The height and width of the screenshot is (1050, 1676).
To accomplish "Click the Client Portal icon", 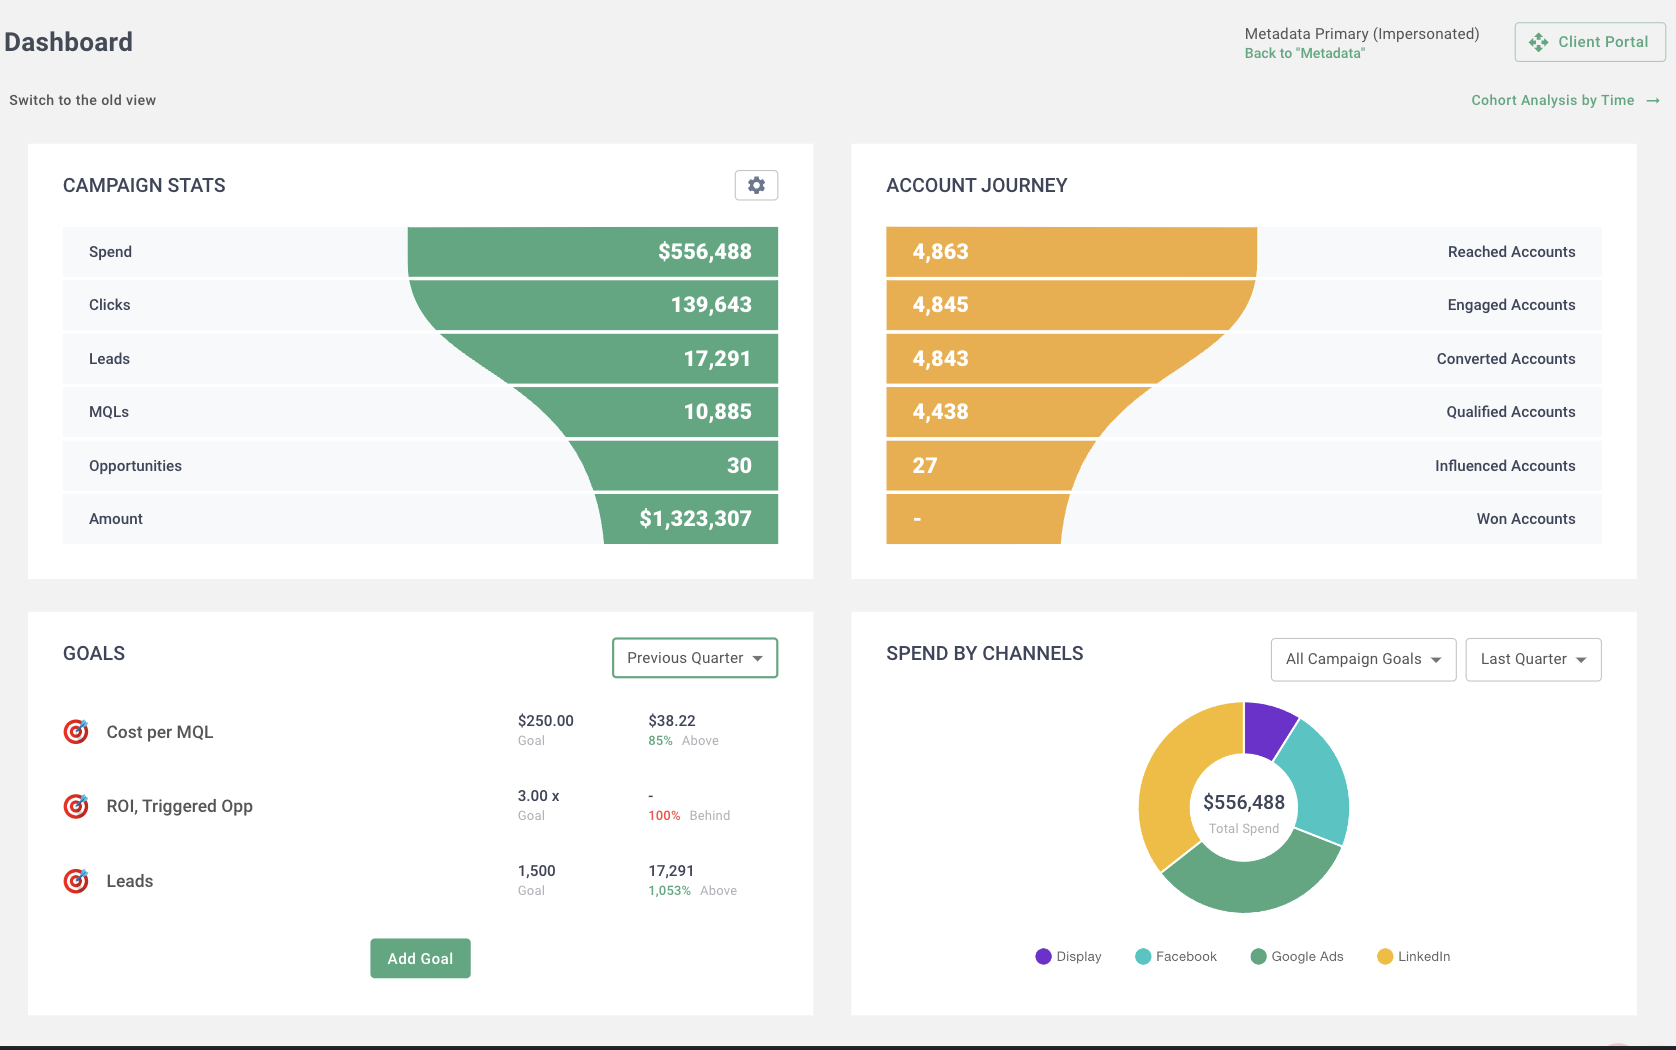I will click(1538, 42).
